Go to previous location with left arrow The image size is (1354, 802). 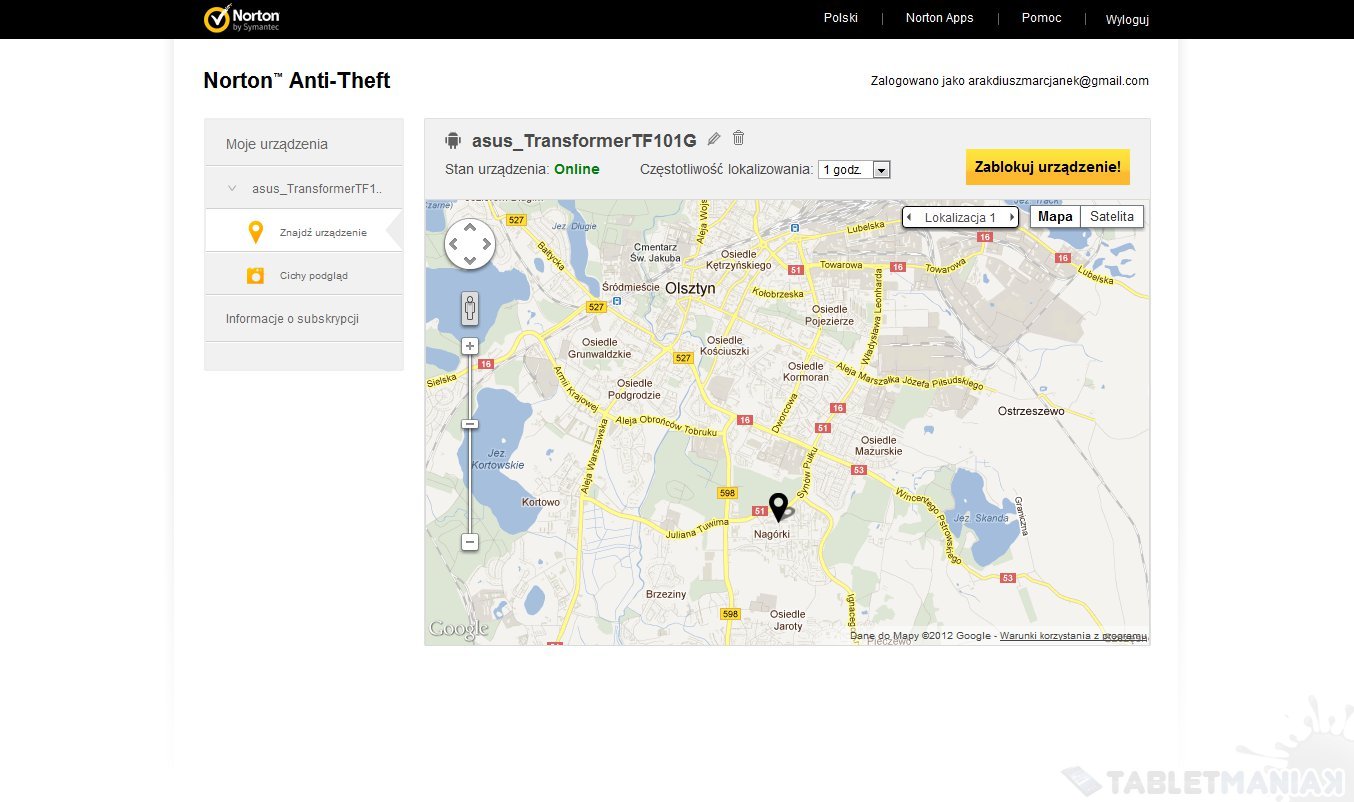(x=909, y=218)
